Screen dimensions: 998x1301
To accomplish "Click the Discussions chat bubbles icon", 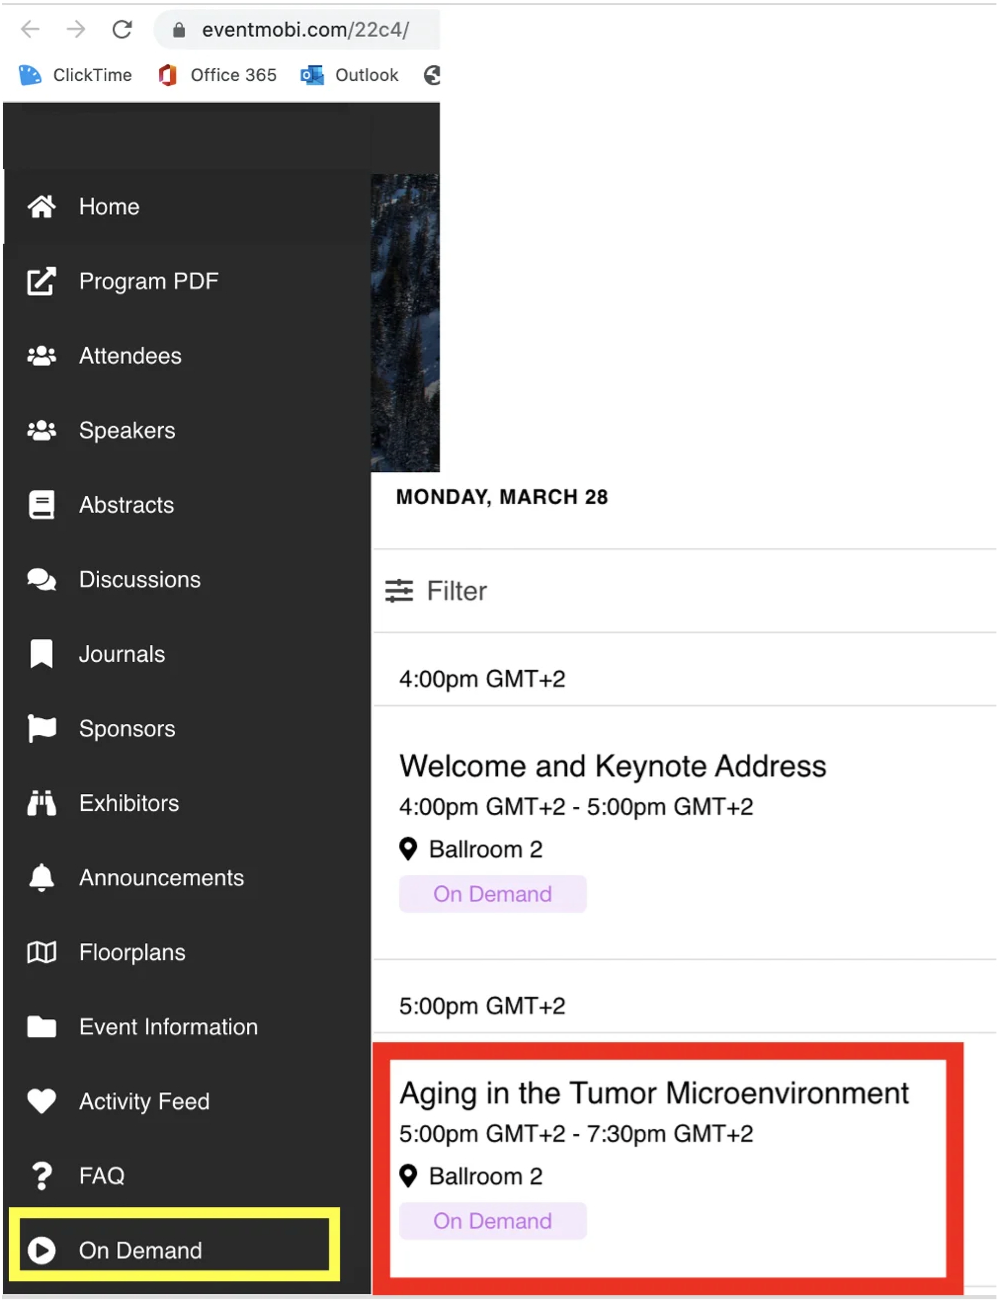I will (x=41, y=580).
